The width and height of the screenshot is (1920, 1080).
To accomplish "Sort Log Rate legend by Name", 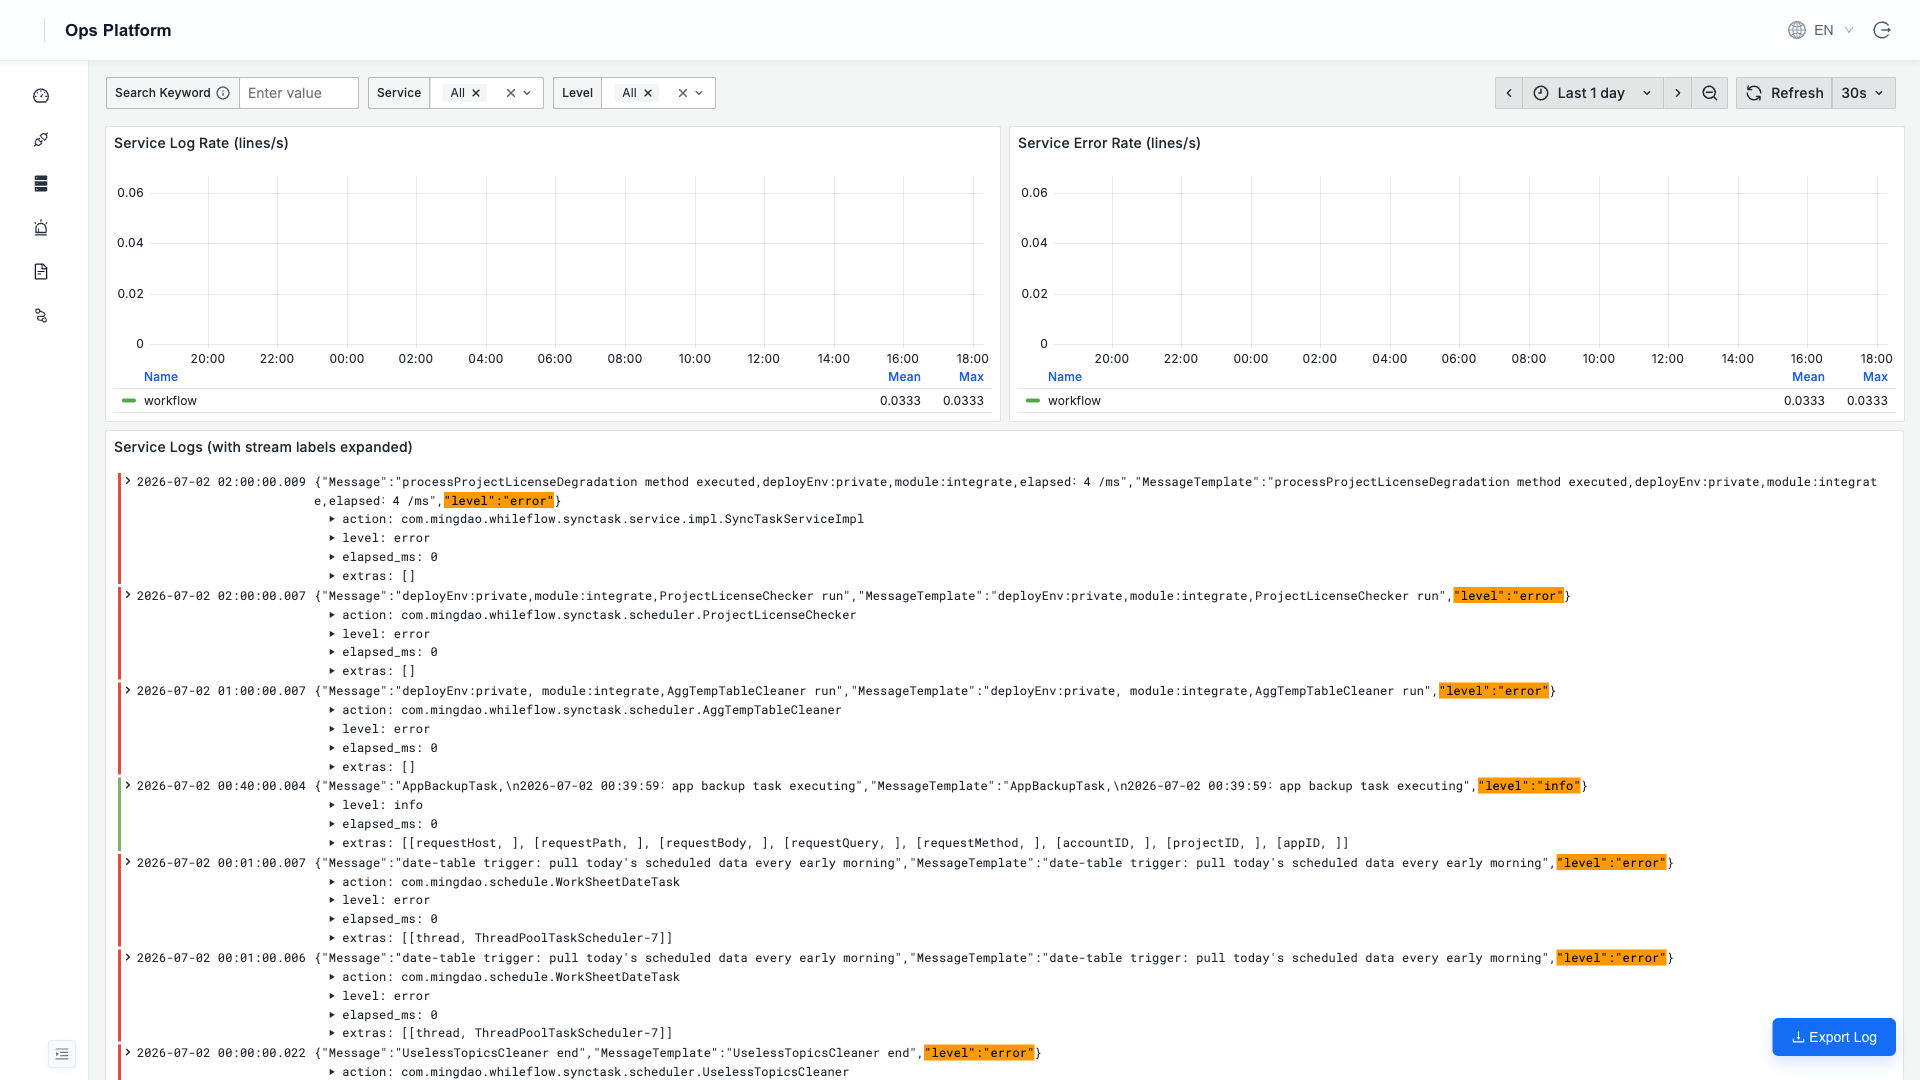I will (161, 377).
